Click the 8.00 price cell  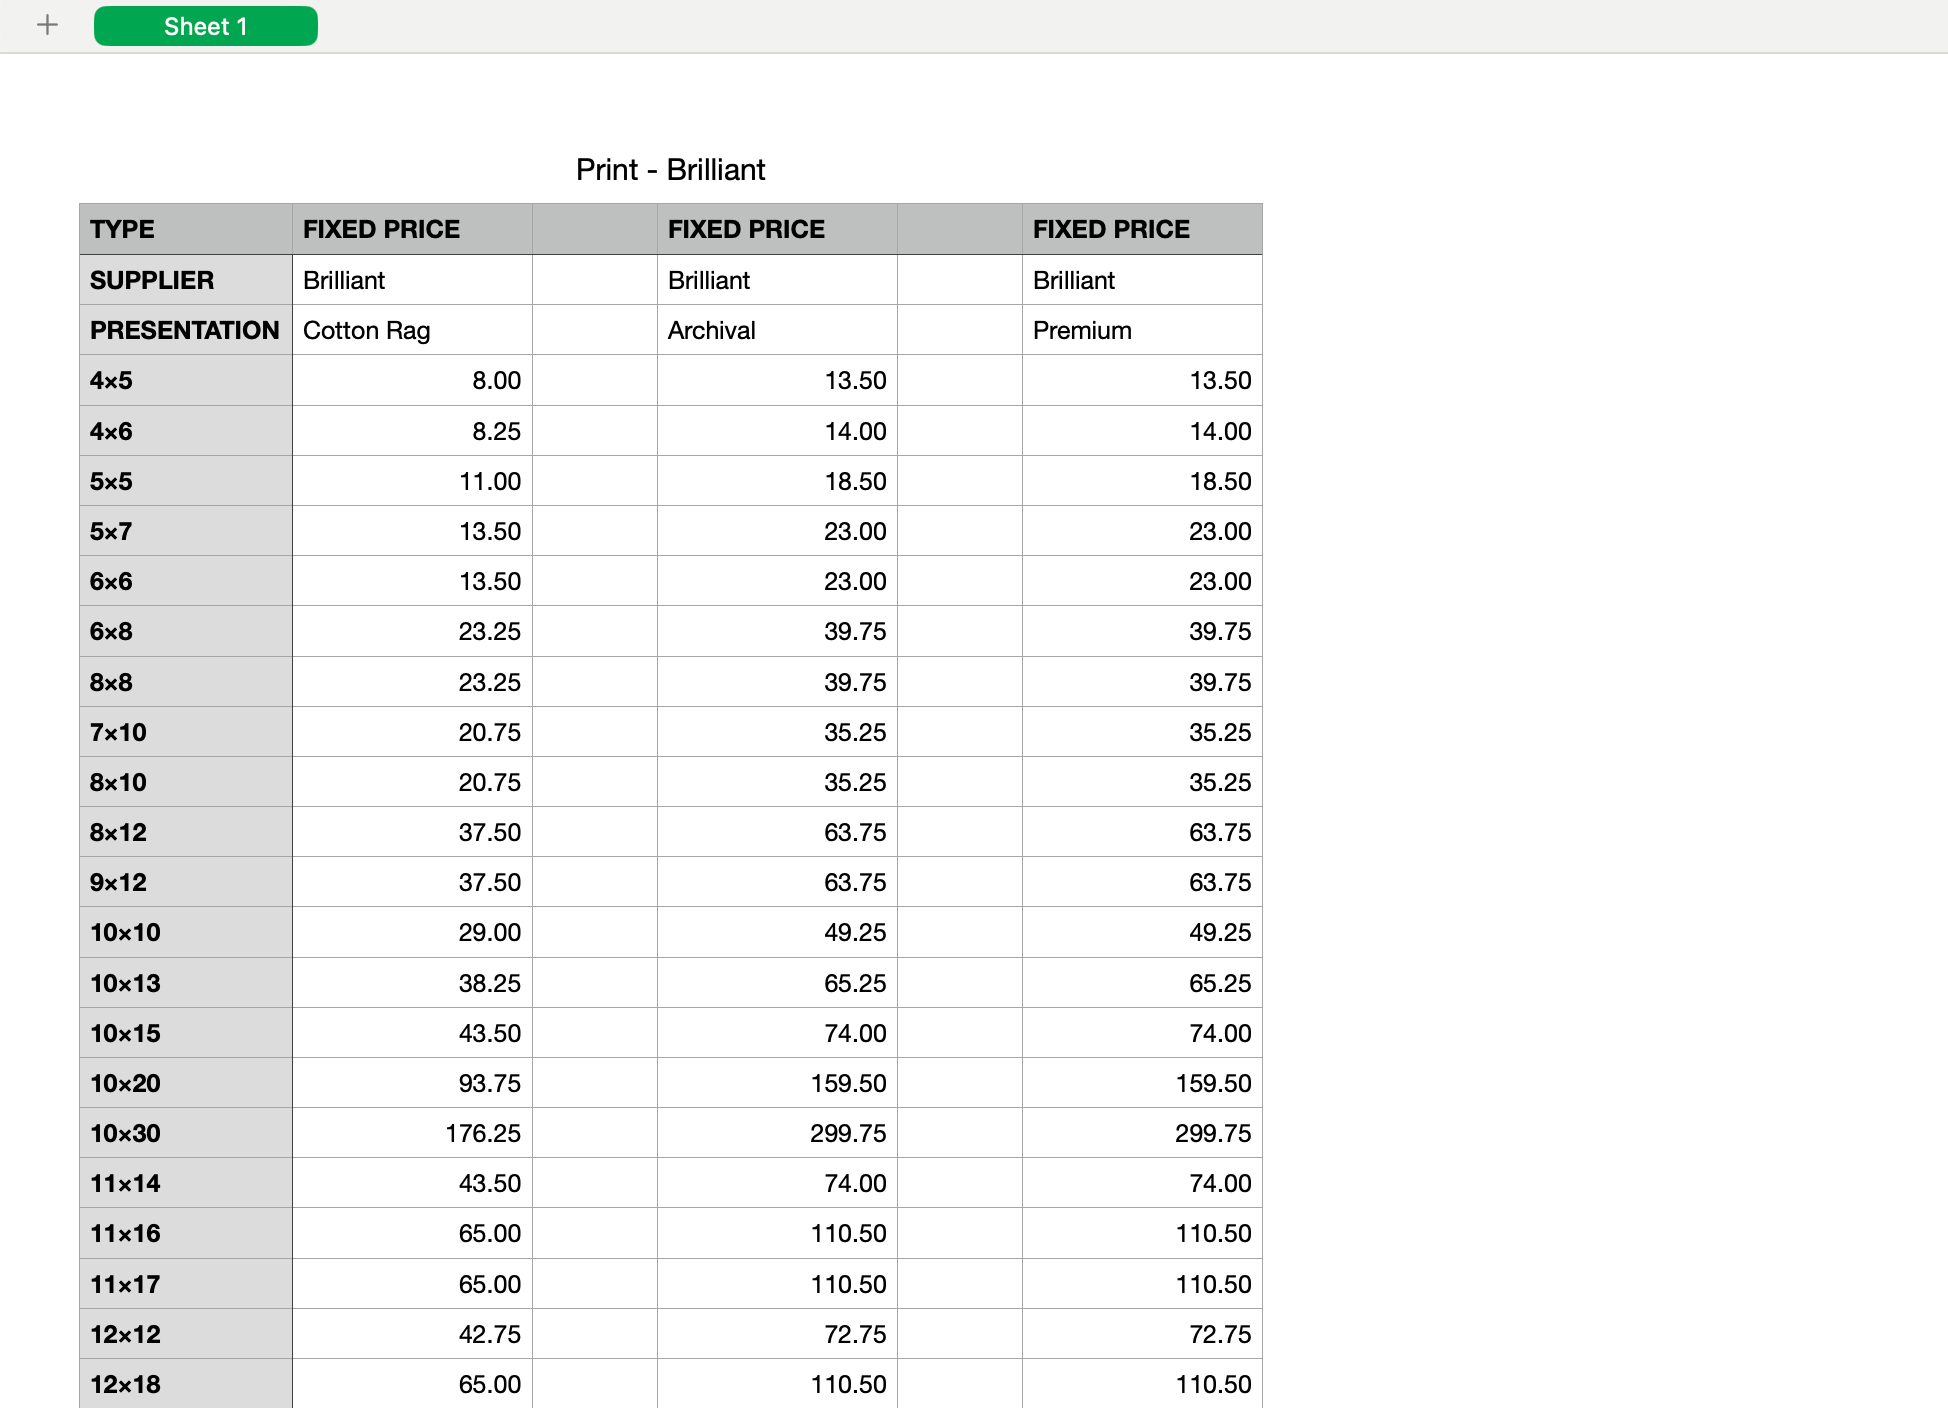[411, 380]
